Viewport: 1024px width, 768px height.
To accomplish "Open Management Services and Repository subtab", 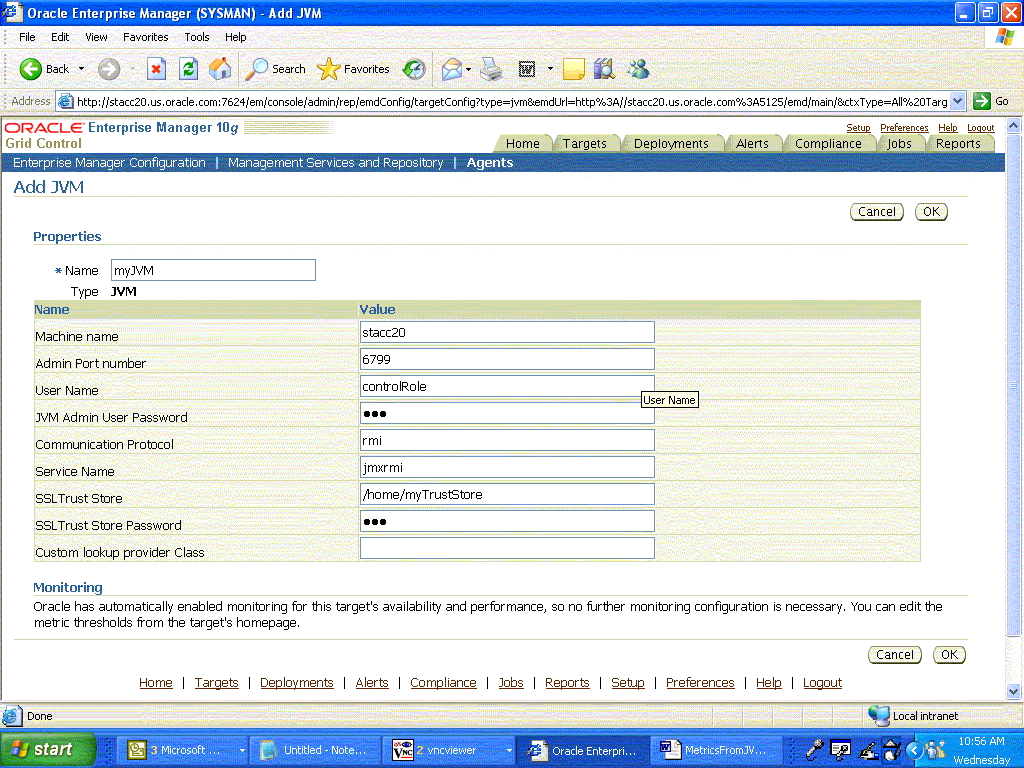I will click(336, 163).
